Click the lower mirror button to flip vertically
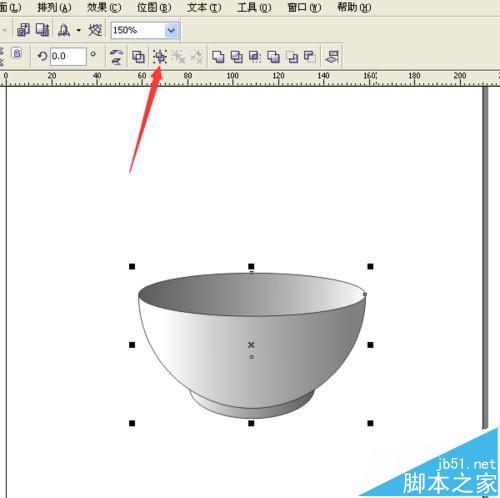500x498 pixels. pyautogui.click(x=116, y=61)
